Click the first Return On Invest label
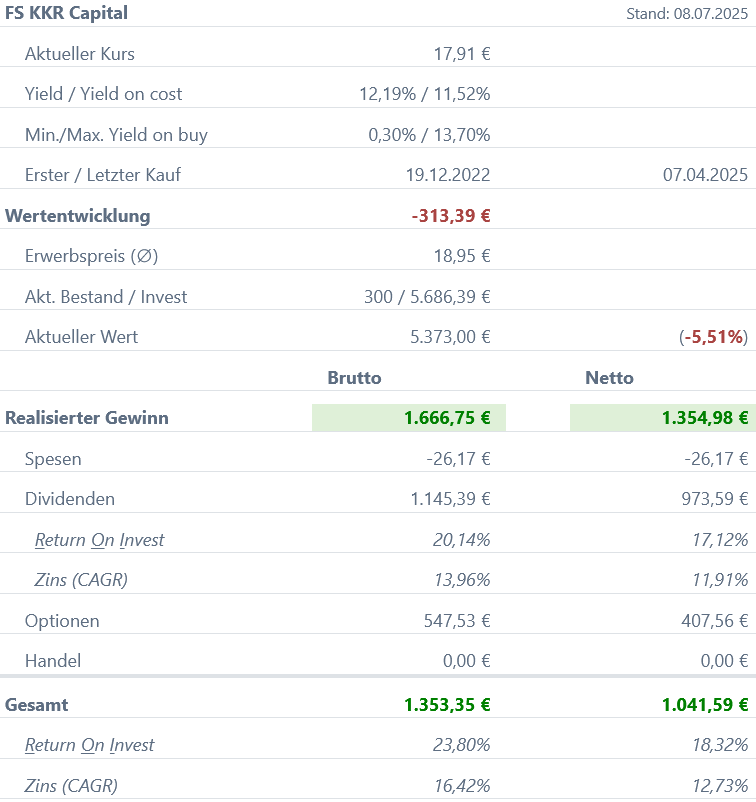This screenshot has height=802, width=756. coord(99,540)
